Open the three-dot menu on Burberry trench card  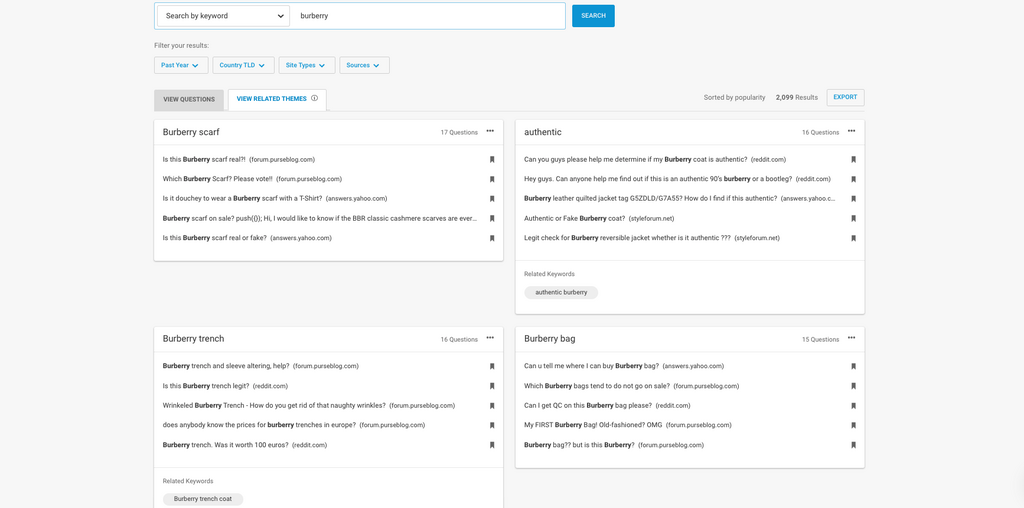coord(490,338)
